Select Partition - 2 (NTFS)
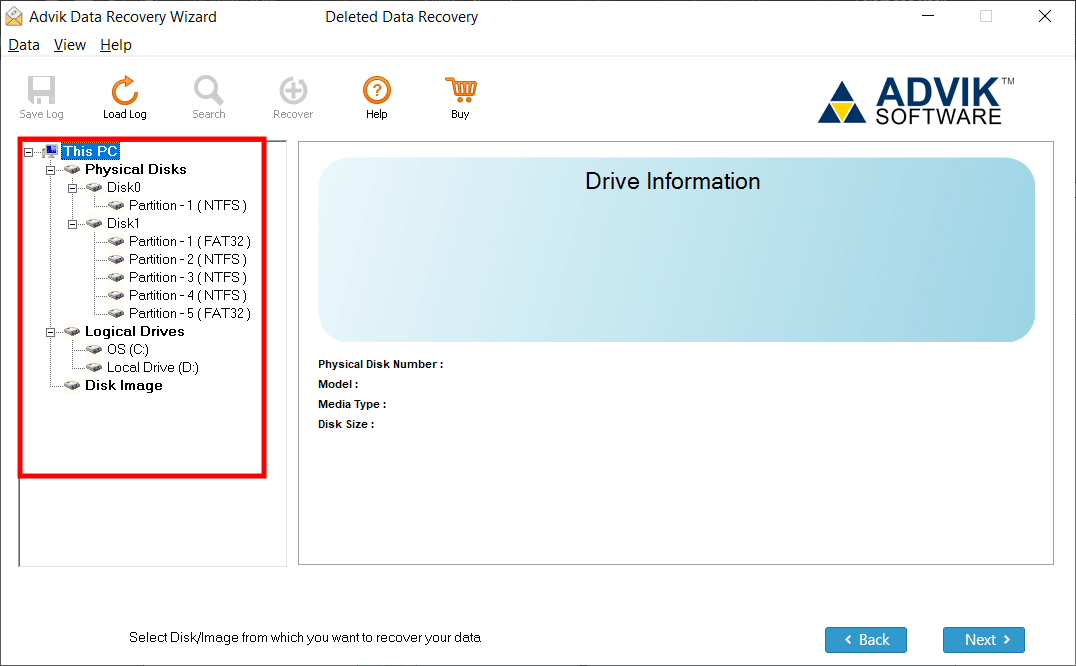This screenshot has width=1076, height=666. tap(188, 259)
